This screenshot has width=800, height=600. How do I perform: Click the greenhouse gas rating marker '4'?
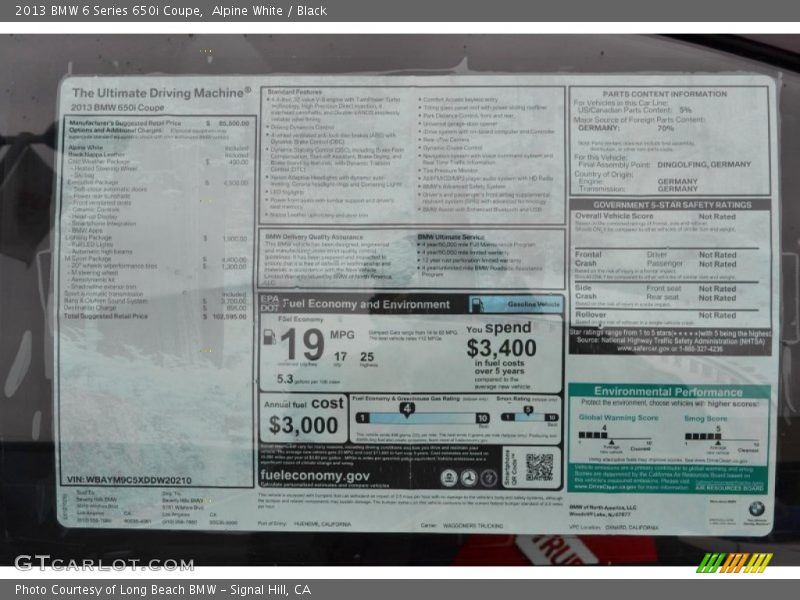point(407,409)
